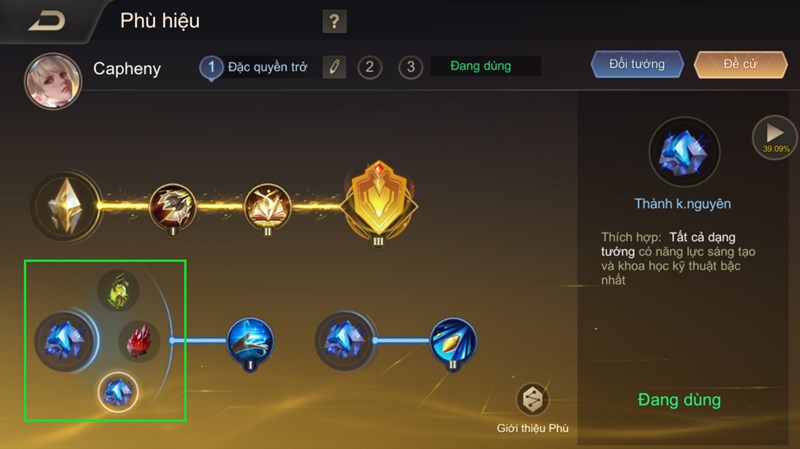
Task: Pick the tier II burning book badge
Action: coord(267,208)
